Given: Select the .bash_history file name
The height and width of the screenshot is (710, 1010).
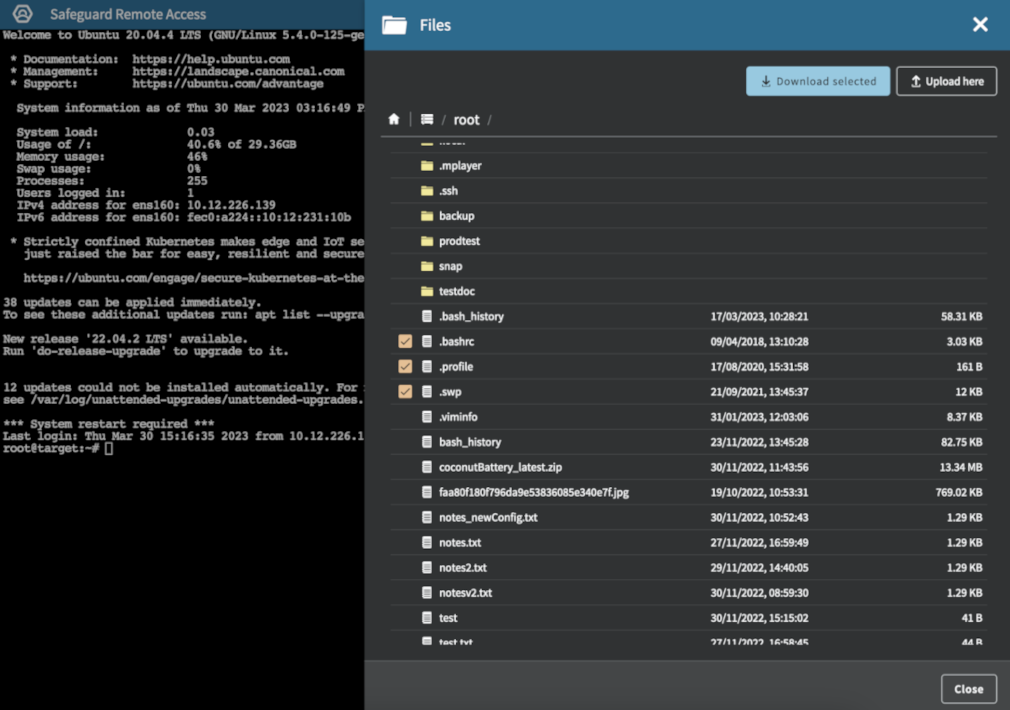Looking at the screenshot, I should pyautogui.click(x=472, y=316).
